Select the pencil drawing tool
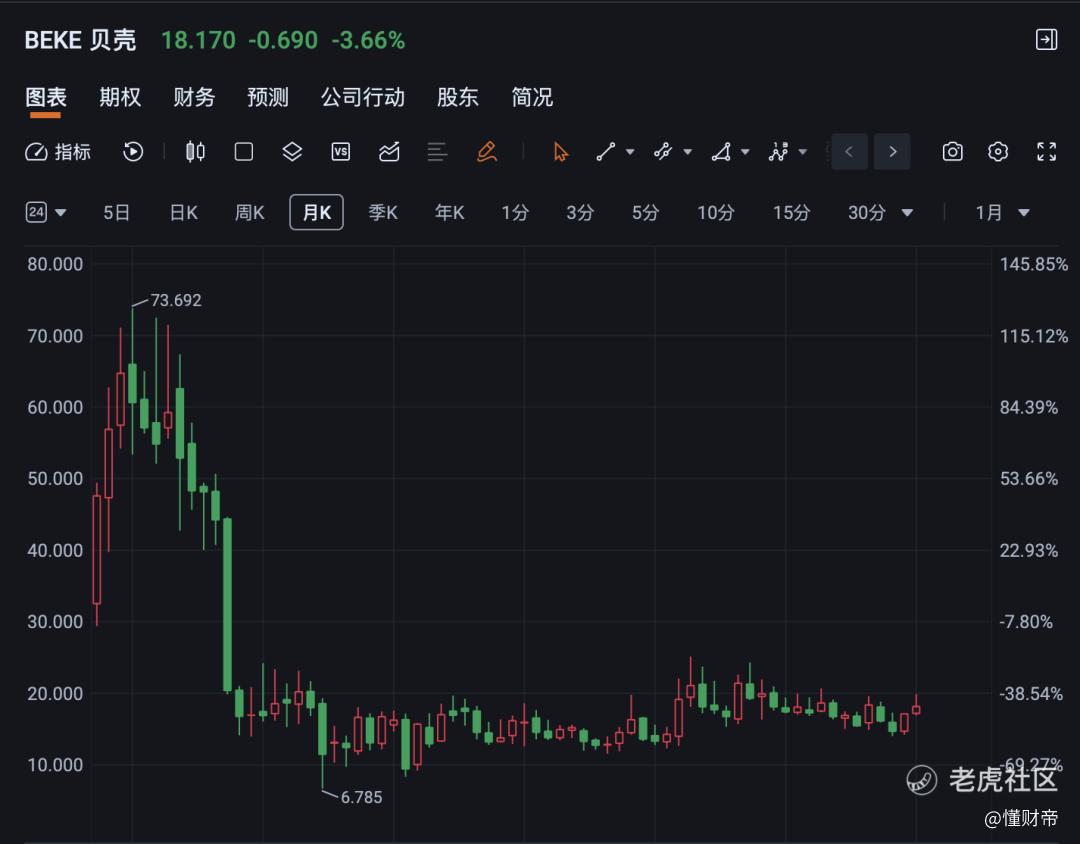The width and height of the screenshot is (1080, 844). pyautogui.click(x=486, y=152)
